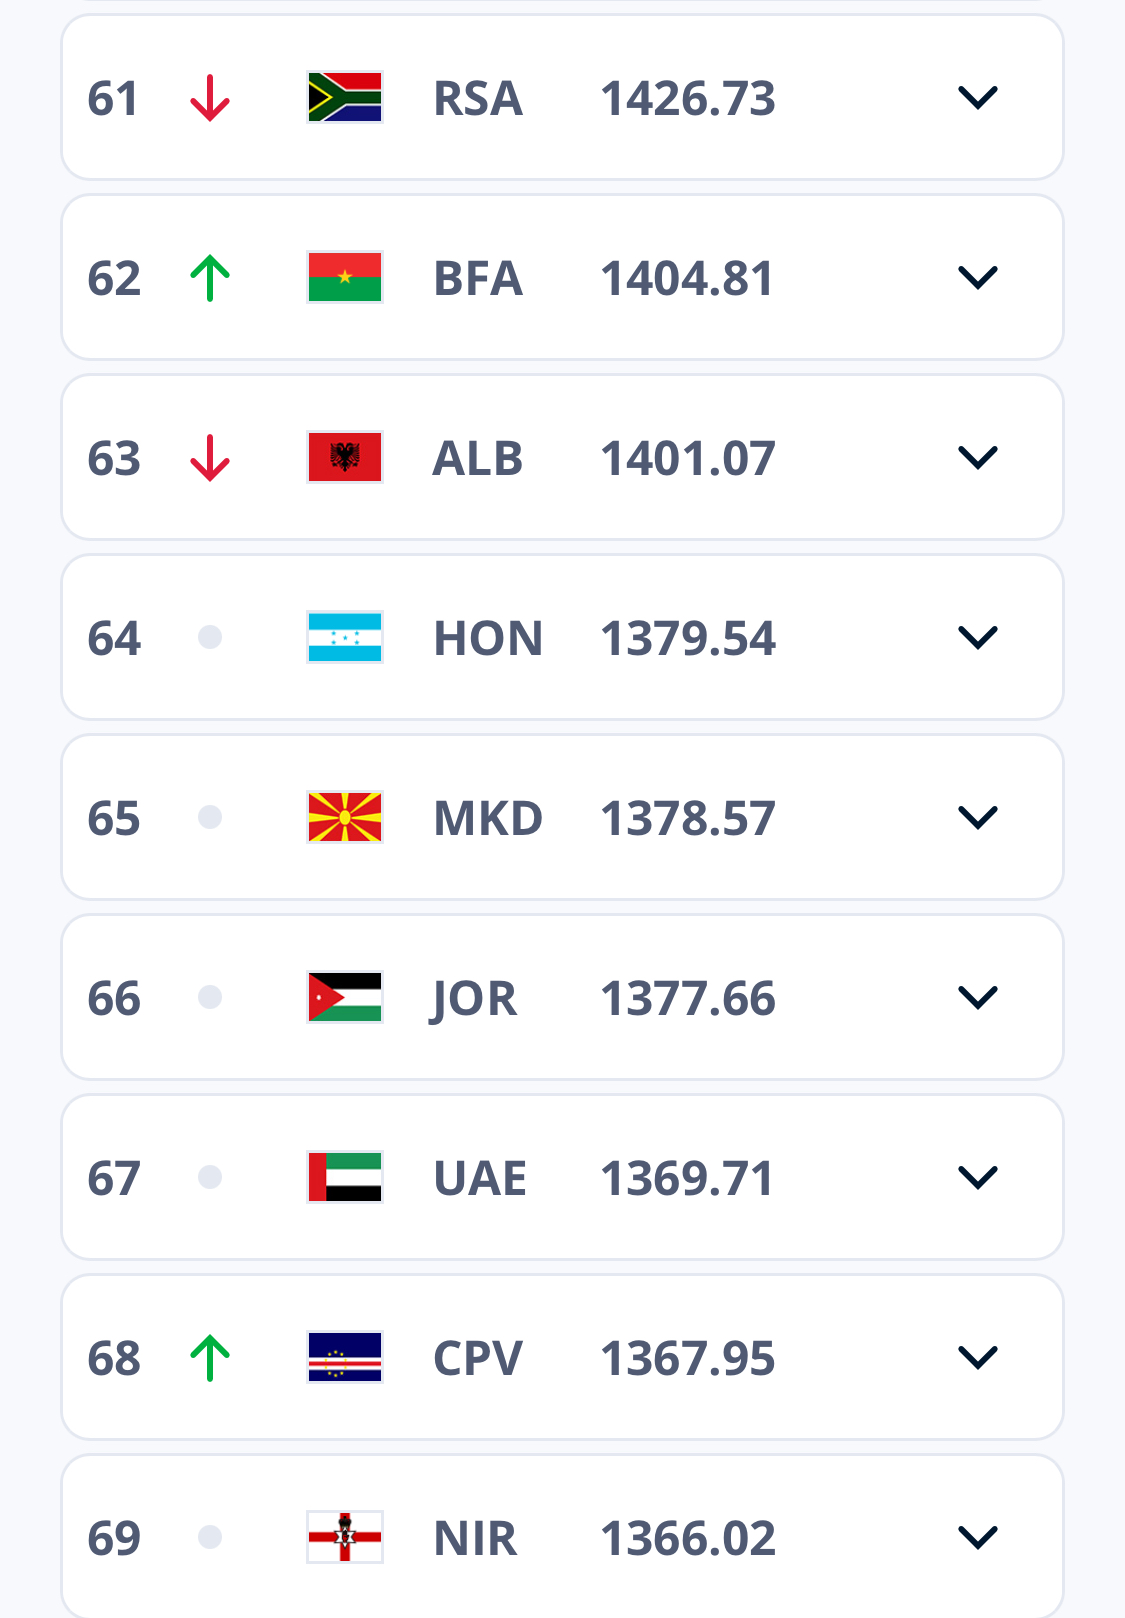Click the ALB team code link
The image size is (1125, 1618).
[477, 459]
